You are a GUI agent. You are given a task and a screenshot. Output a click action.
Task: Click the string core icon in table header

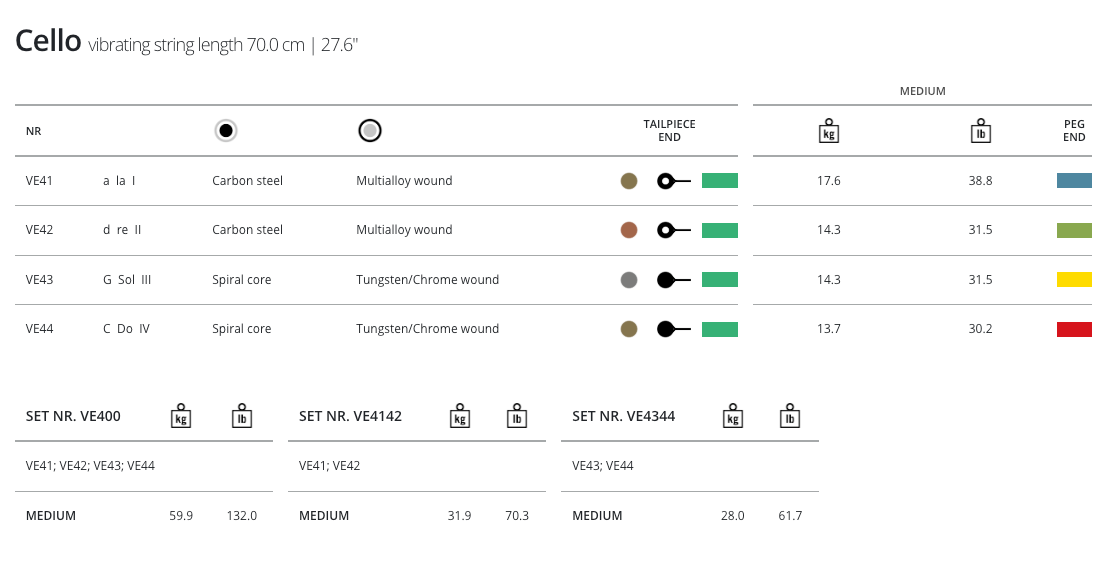226,131
